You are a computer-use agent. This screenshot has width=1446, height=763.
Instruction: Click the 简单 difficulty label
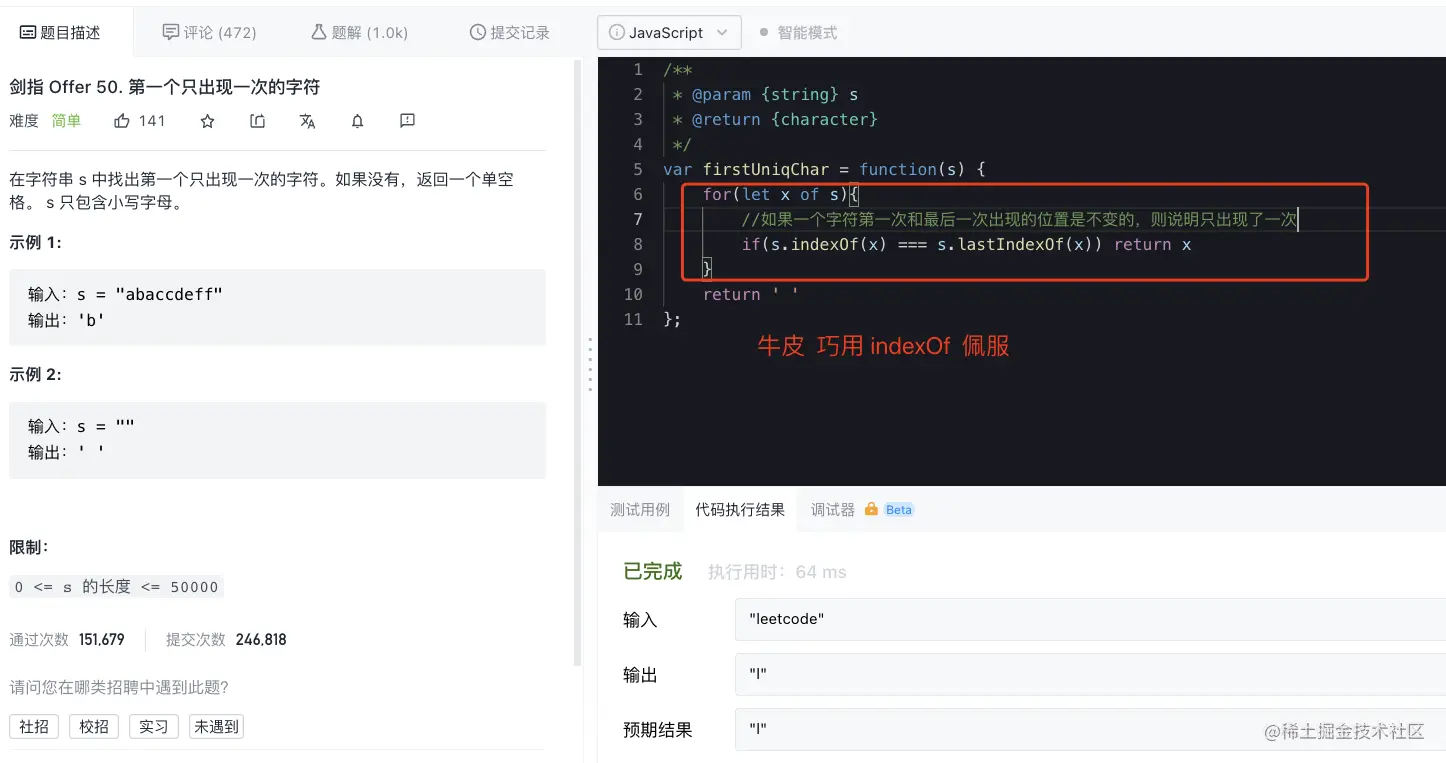[66, 121]
